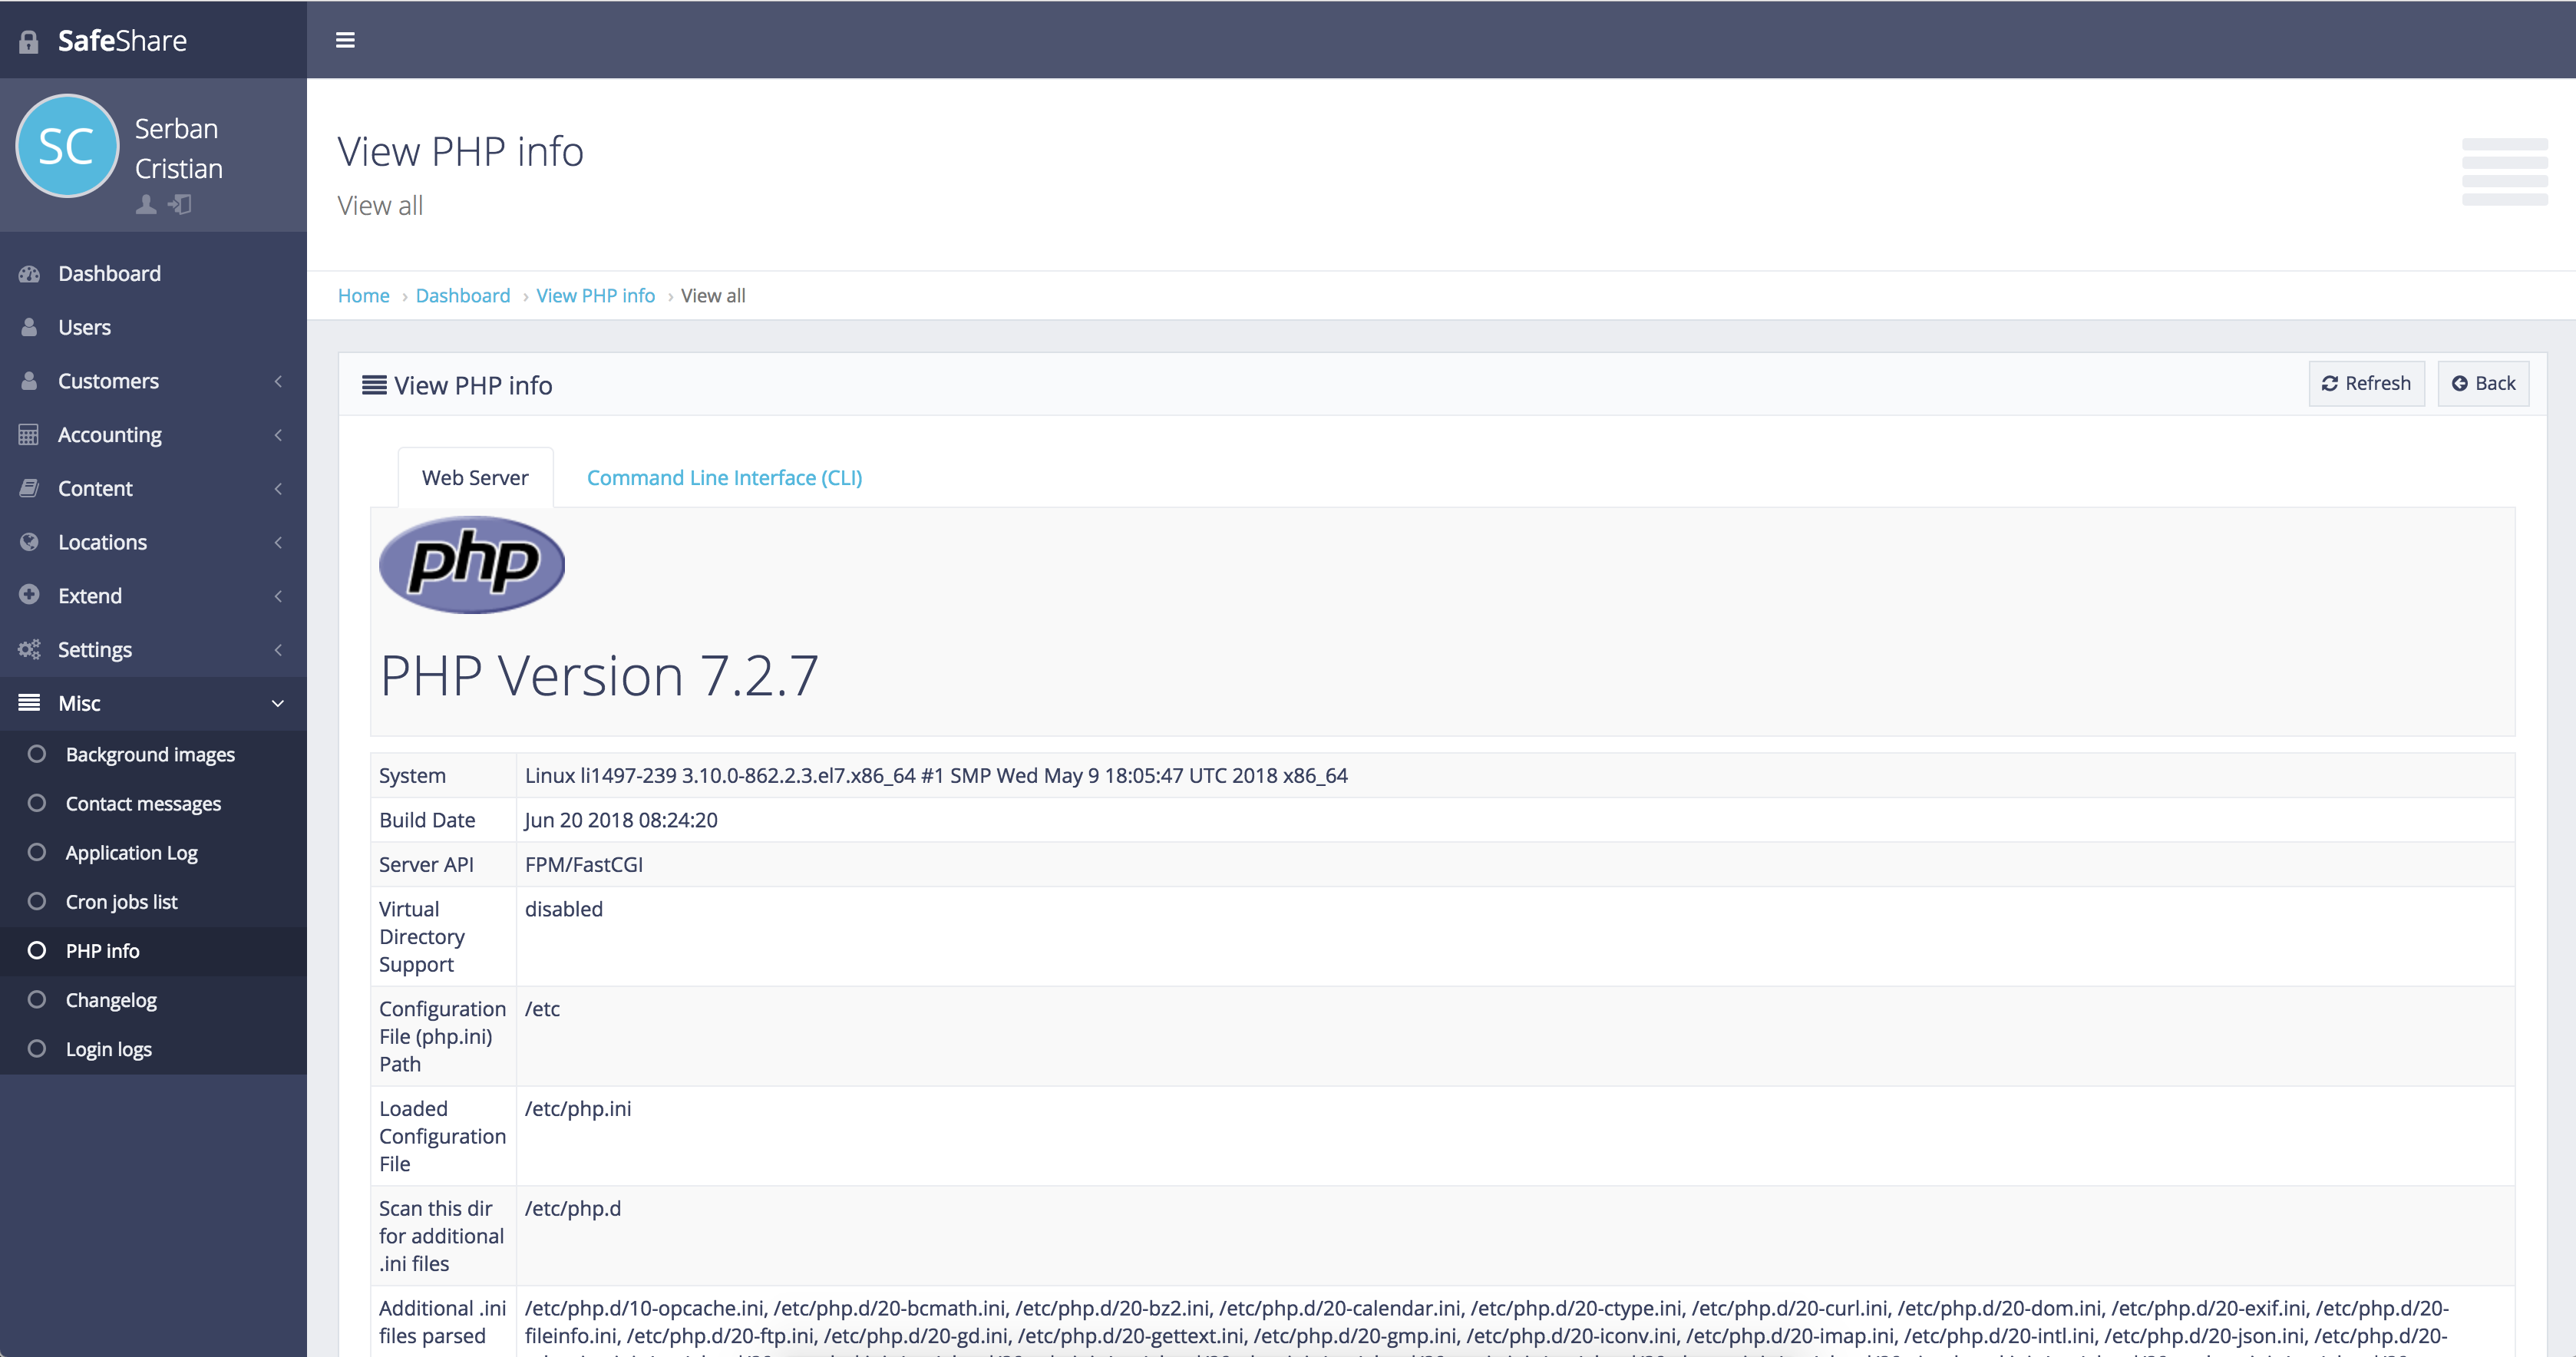
Task: Click the FPM/FastCGI Server API value
Action: tap(584, 865)
